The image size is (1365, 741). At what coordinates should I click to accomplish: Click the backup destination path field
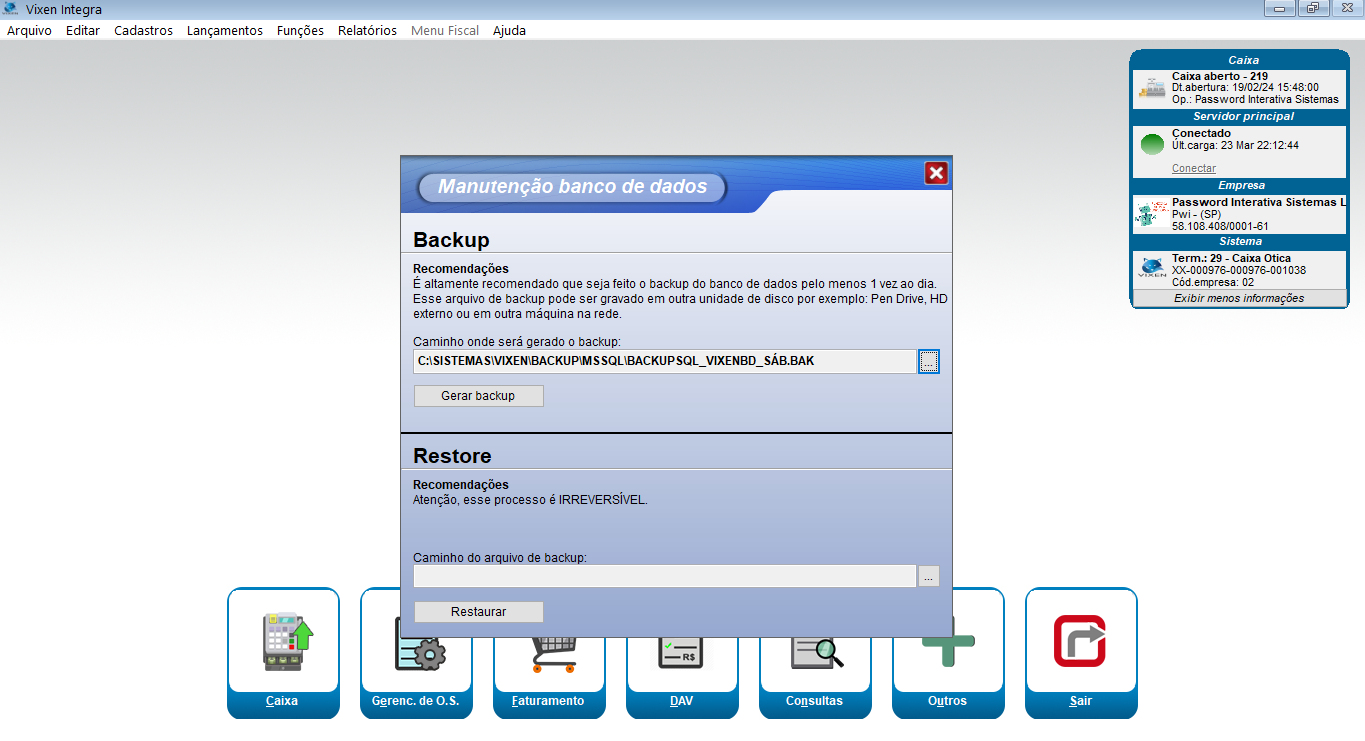[665, 361]
